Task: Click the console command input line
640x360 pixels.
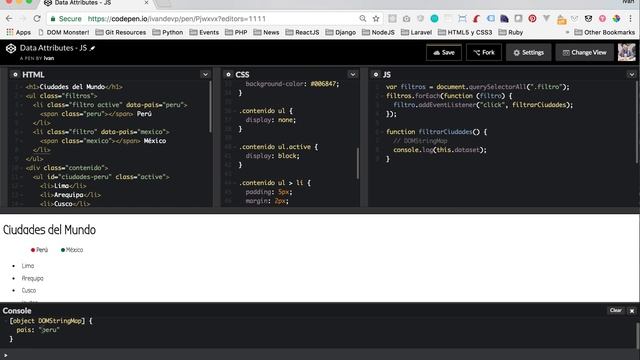Action: tap(320, 355)
